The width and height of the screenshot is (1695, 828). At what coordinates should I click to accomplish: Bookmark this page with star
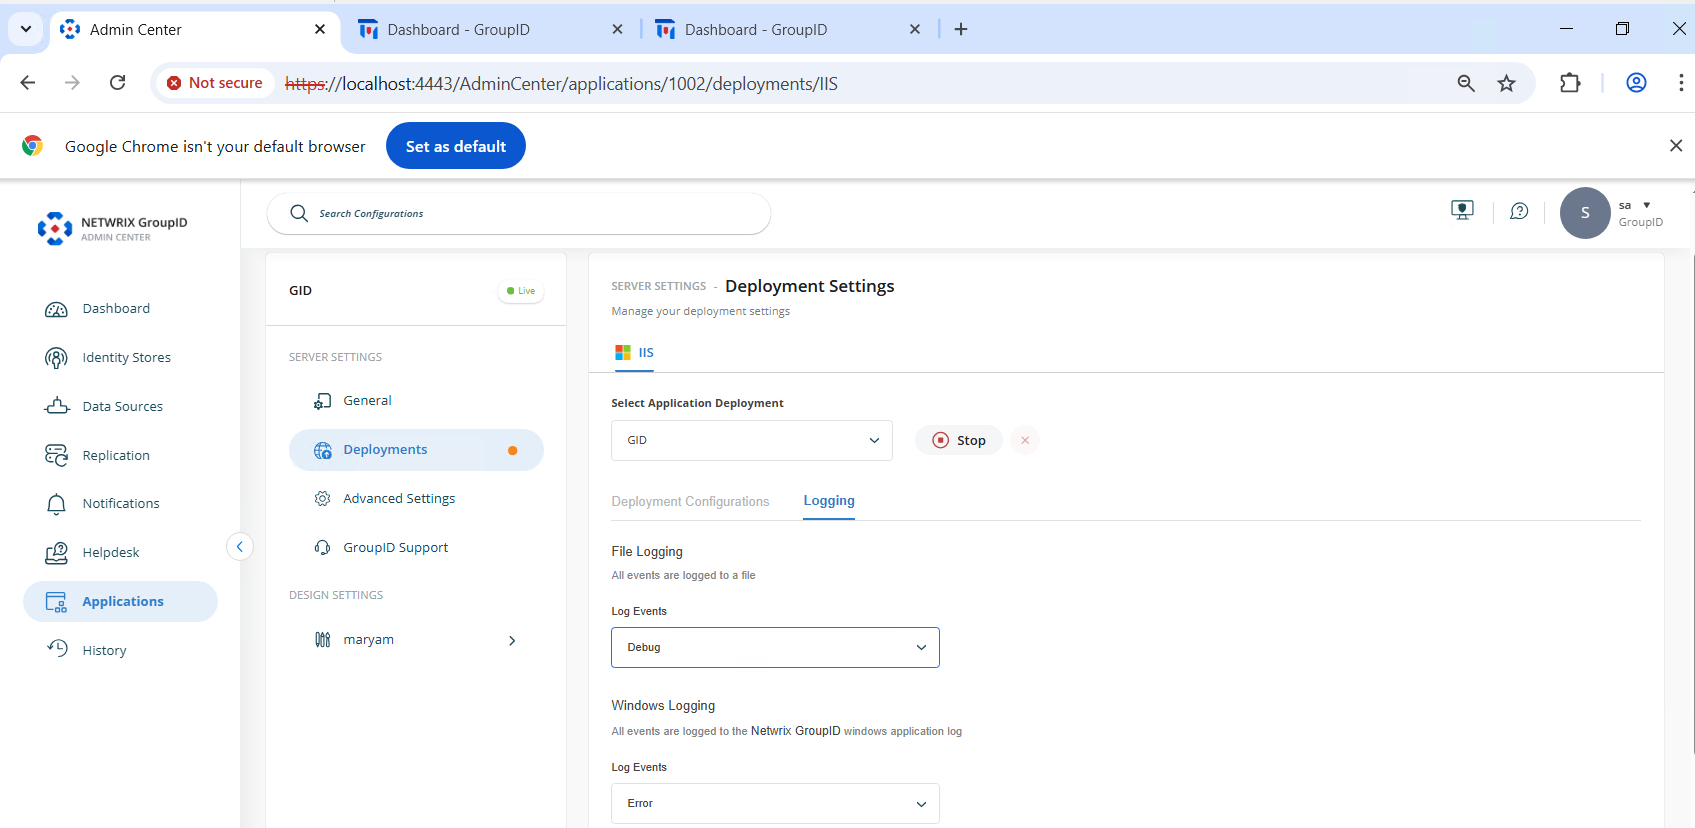pos(1507,84)
